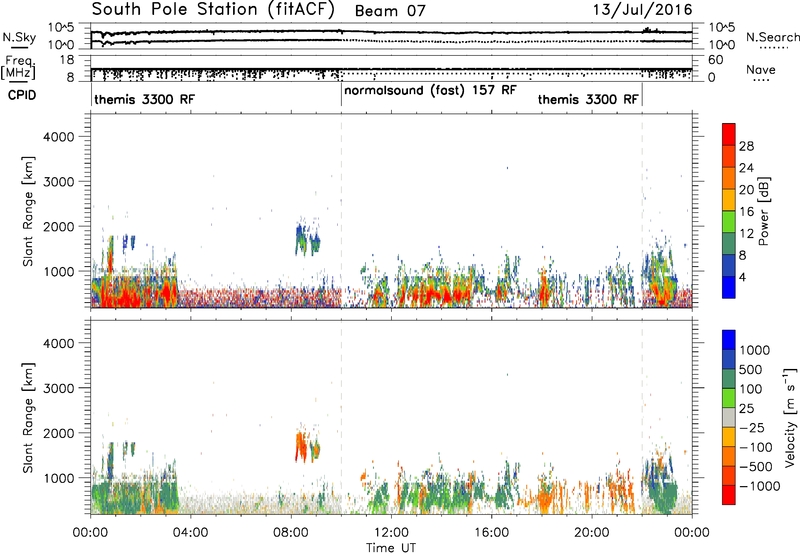Click the first 'themis 3300 RF' label
This screenshot has width=800, height=554.
coord(144,99)
